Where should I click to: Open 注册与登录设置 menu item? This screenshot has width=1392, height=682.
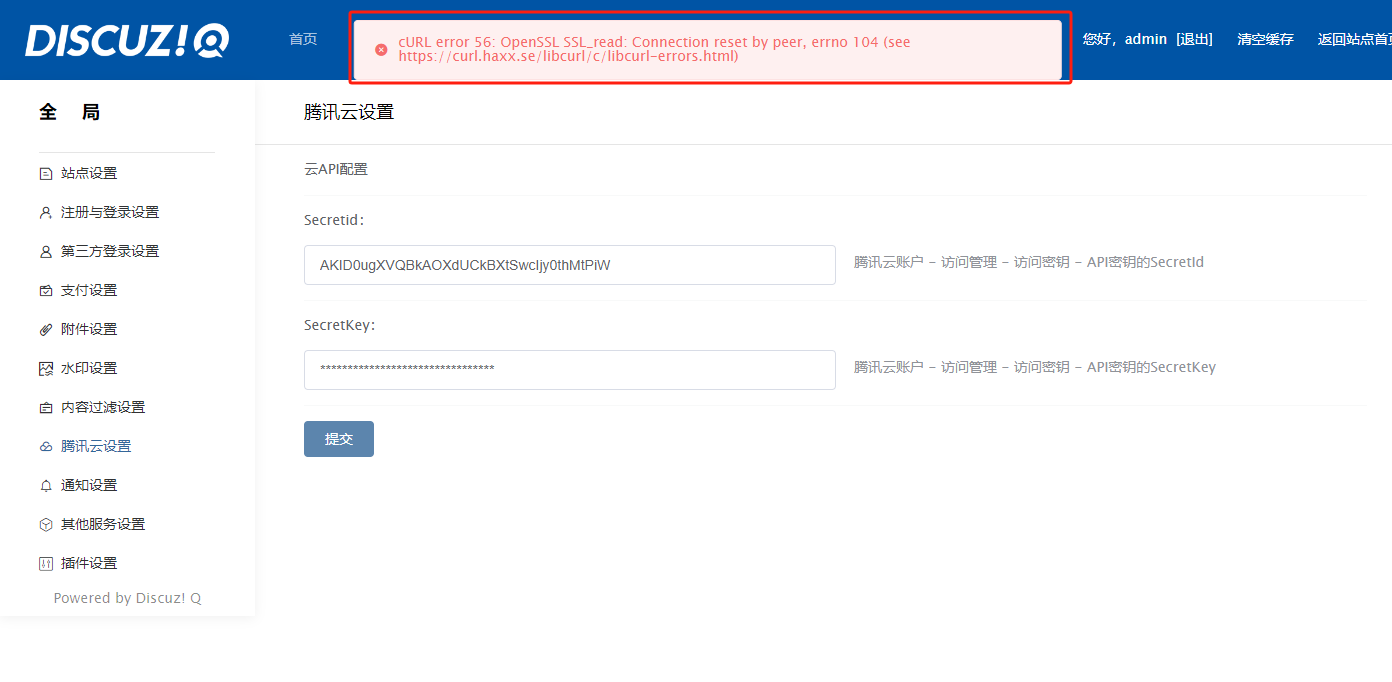[110, 212]
